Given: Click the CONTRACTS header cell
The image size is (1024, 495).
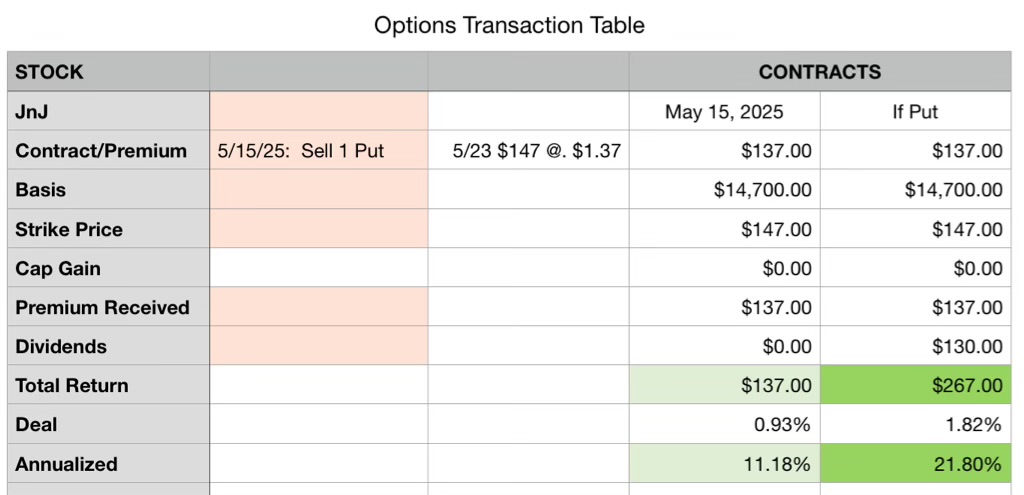Looking at the screenshot, I should click(820, 72).
